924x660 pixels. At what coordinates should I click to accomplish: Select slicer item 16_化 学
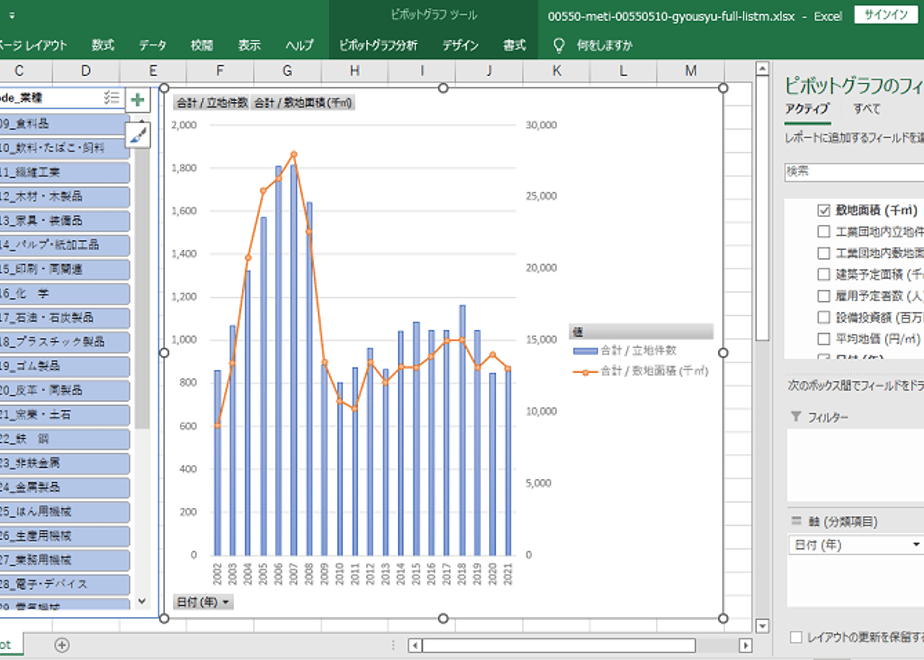coord(64,293)
